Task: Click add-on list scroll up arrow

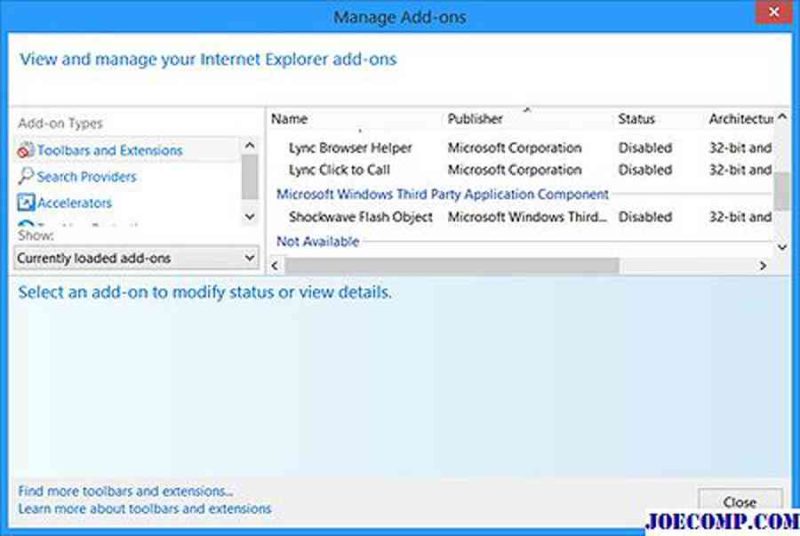Action: tap(782, 117)
